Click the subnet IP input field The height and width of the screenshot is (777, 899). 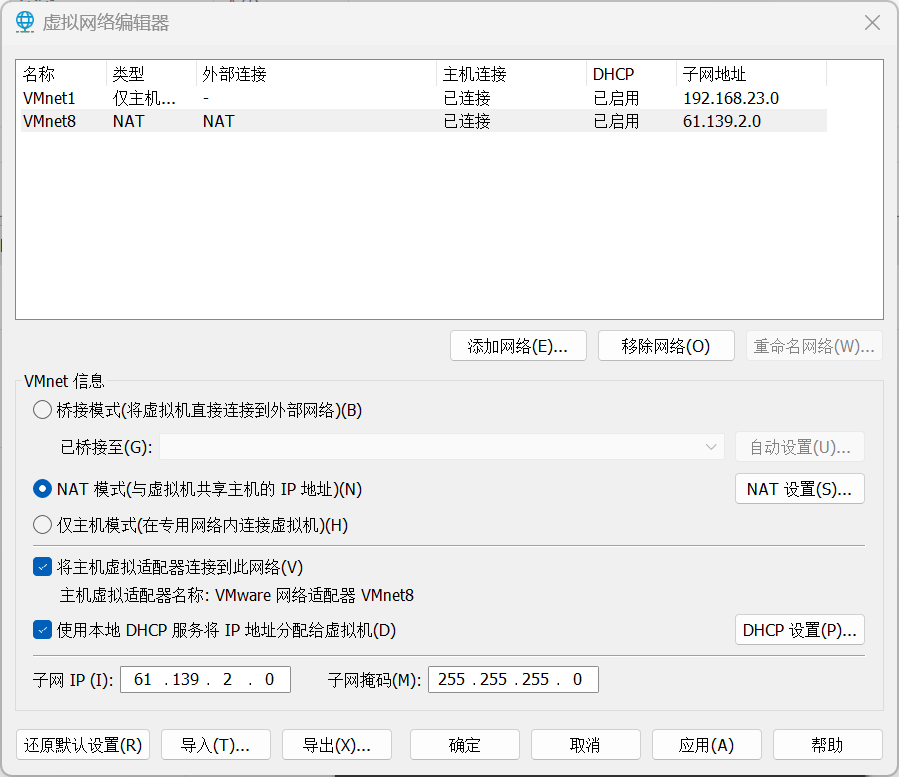coord(205,680)
